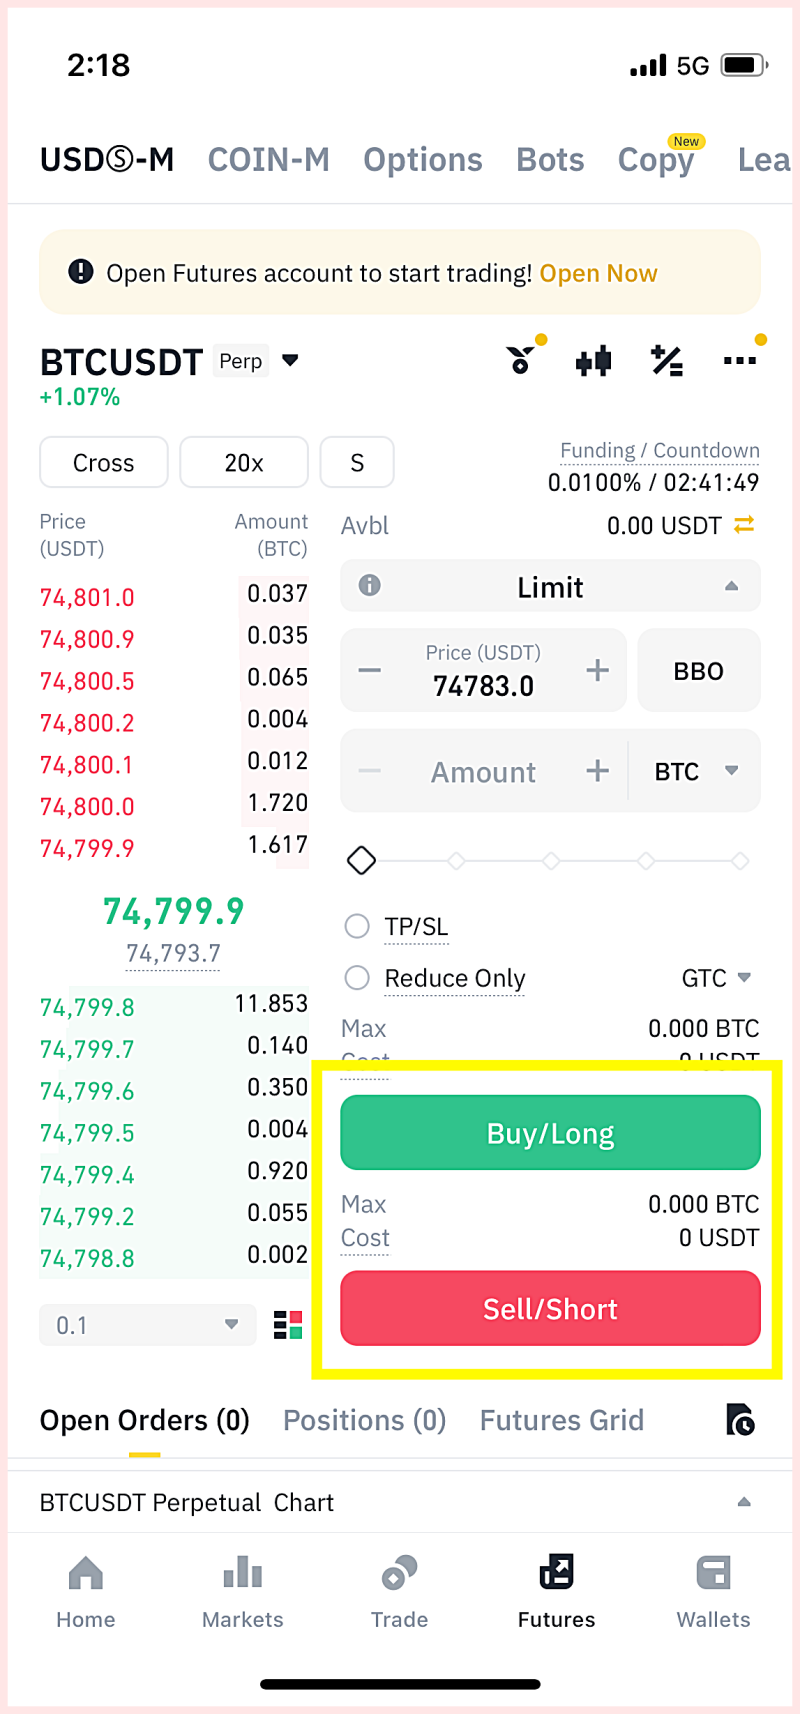Switch to the COIN-M tab

[x=269, y=159]
